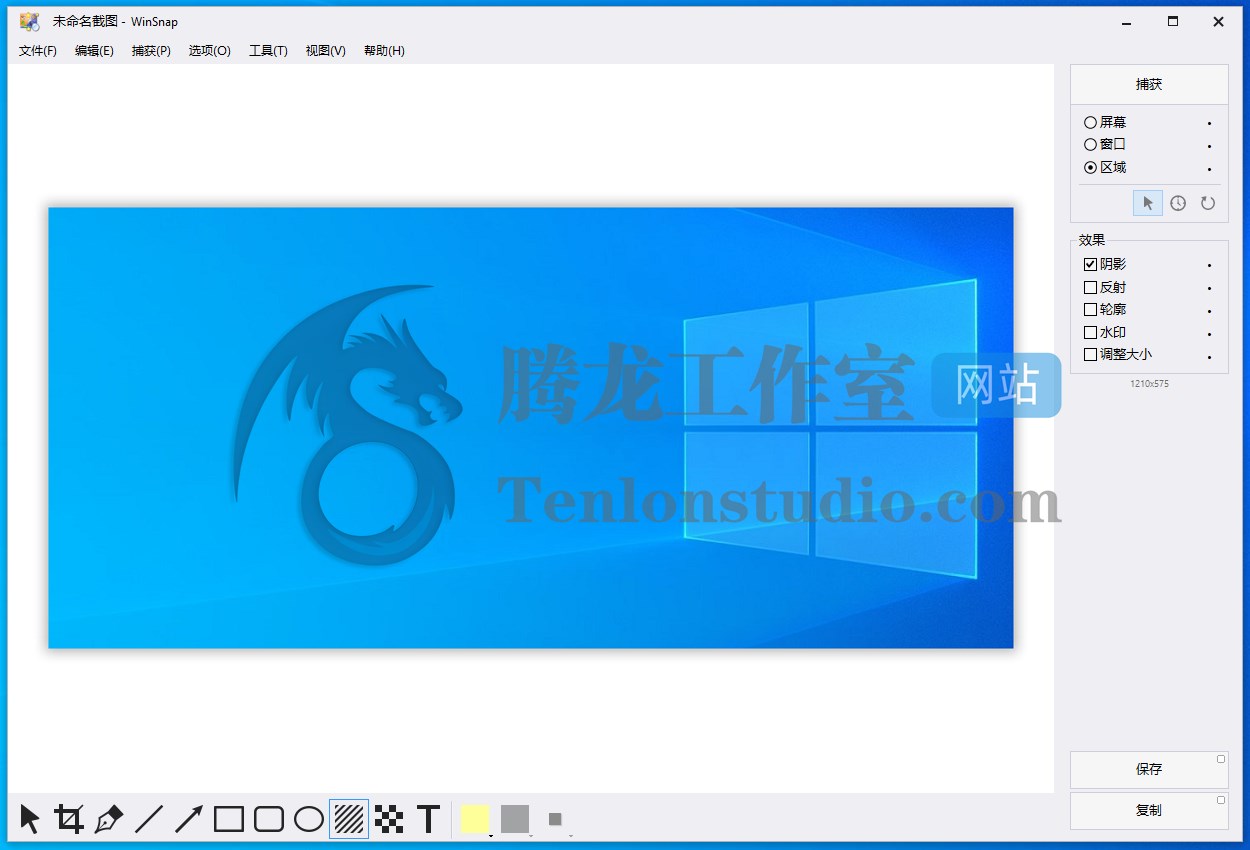Open the 编辑(E) menu
Viewport: 1250px width, 850px height.
coord(94,51)
